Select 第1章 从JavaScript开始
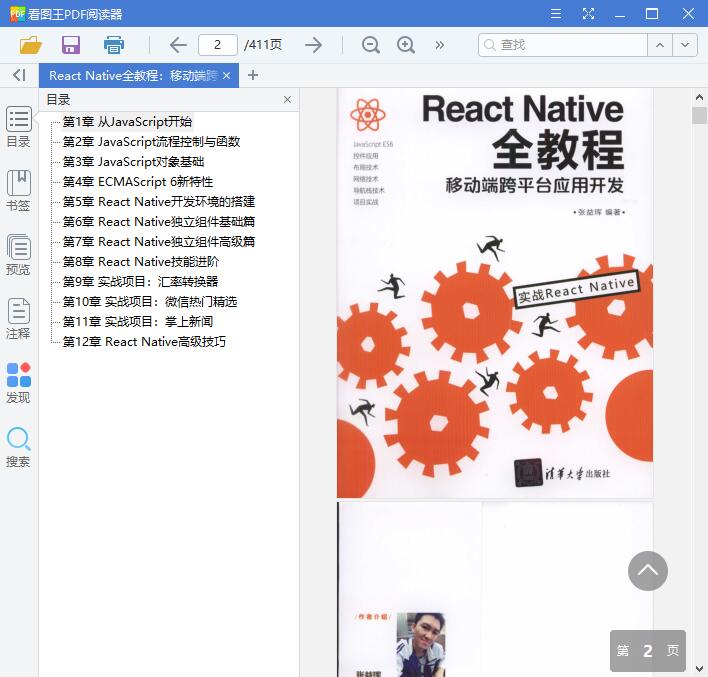The image size is (708, 677). (x=127, y=121)
